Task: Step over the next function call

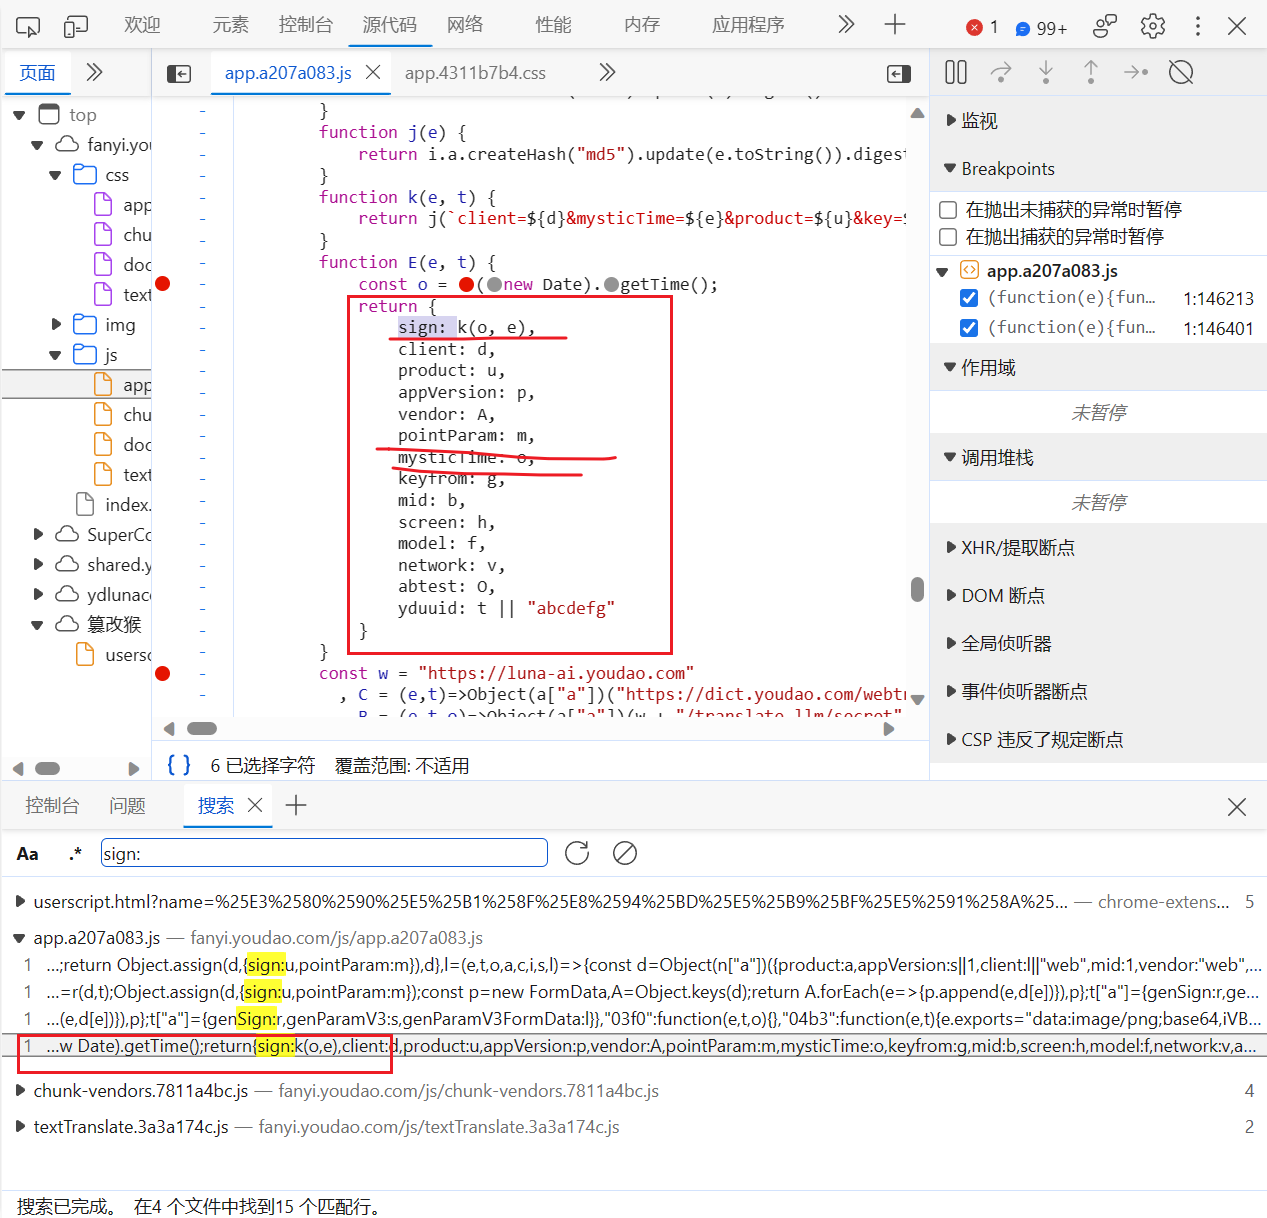Action: (1001, 72)
